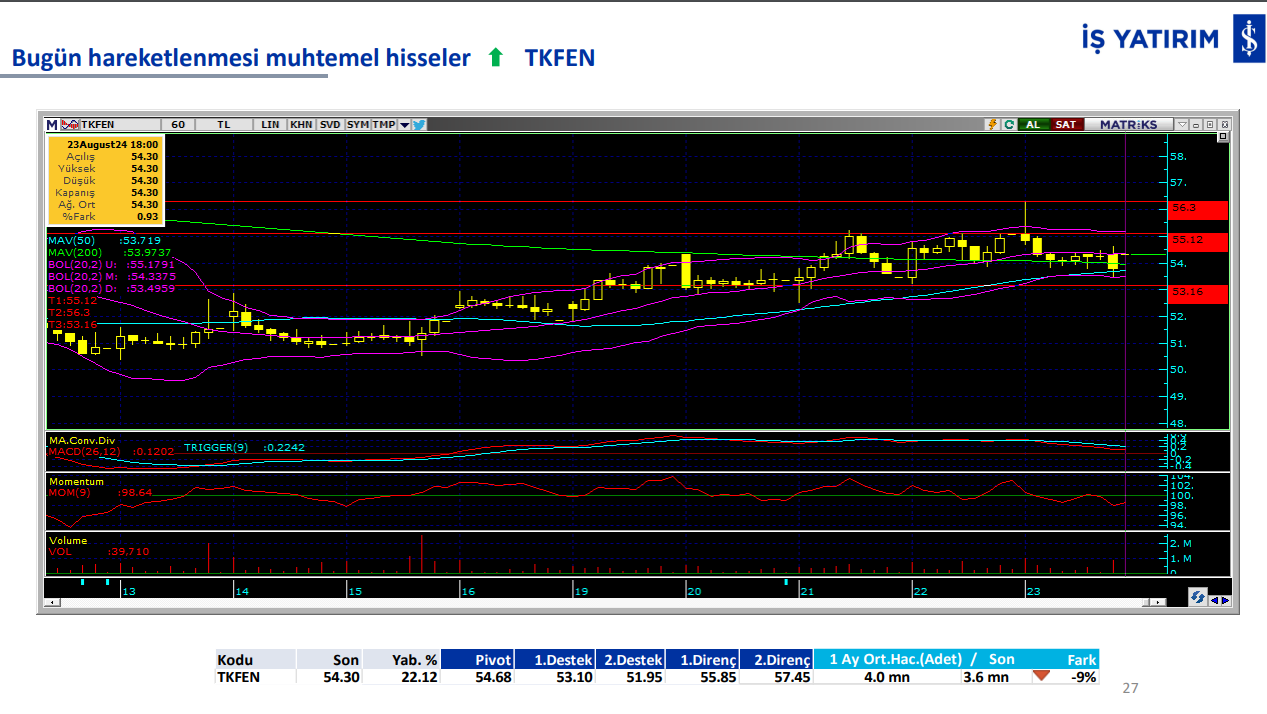The height and width of the screenshot is (714, 1267).
Task: Click the green AL buy button
Action: coord(1032,125)
